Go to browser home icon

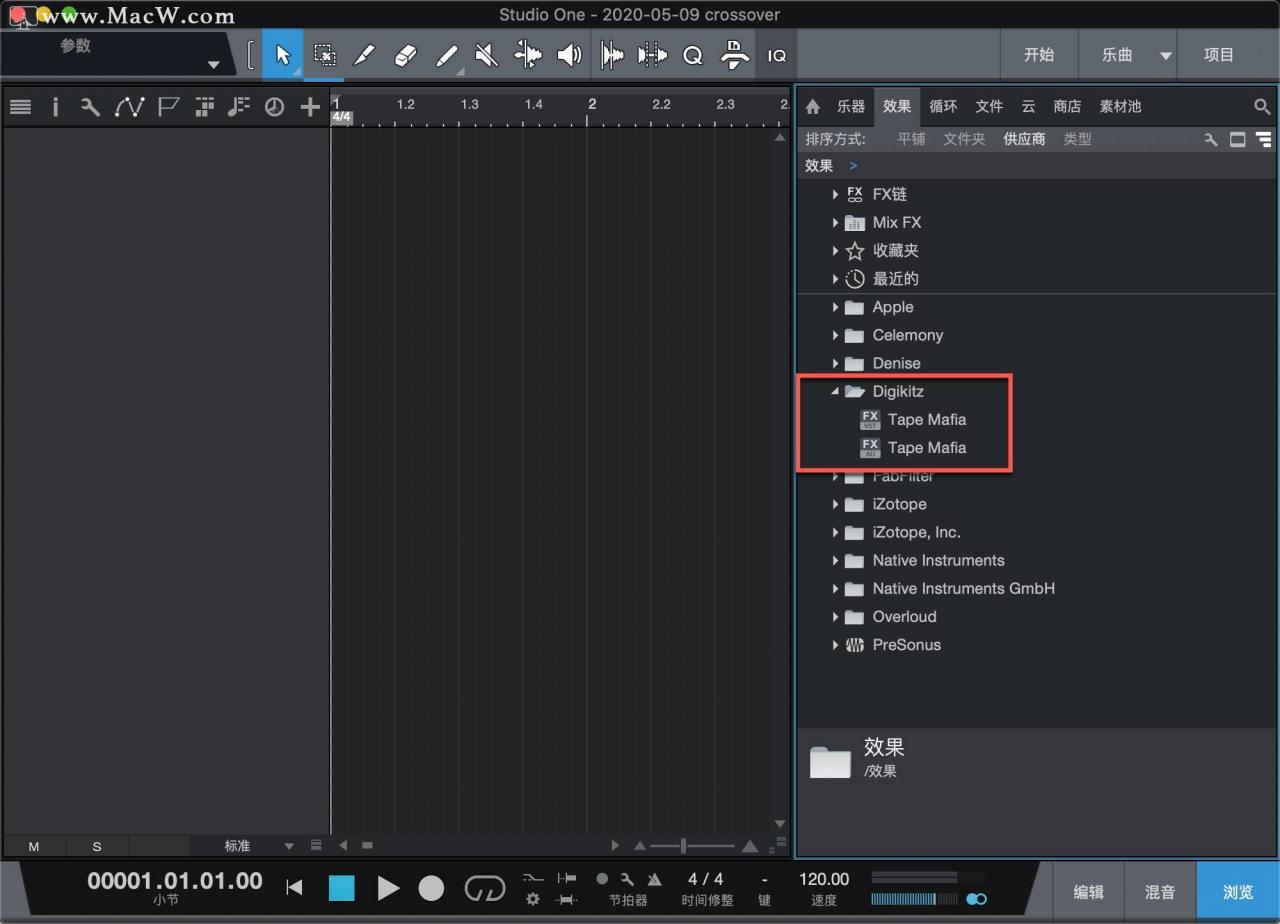tap(813, 107)
